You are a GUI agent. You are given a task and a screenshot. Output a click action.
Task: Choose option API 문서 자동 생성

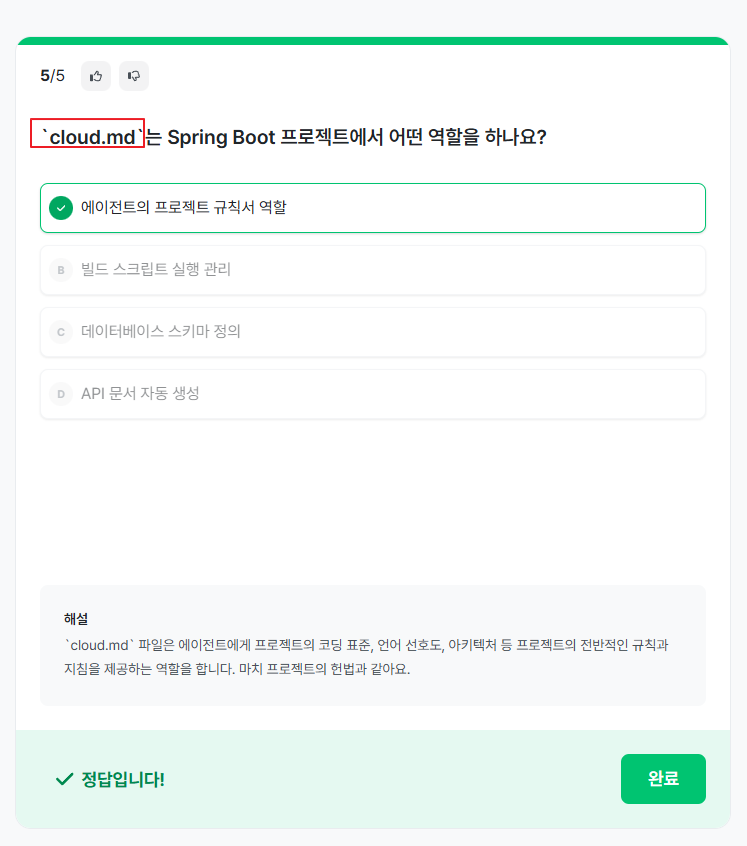(x=373, y=394)
